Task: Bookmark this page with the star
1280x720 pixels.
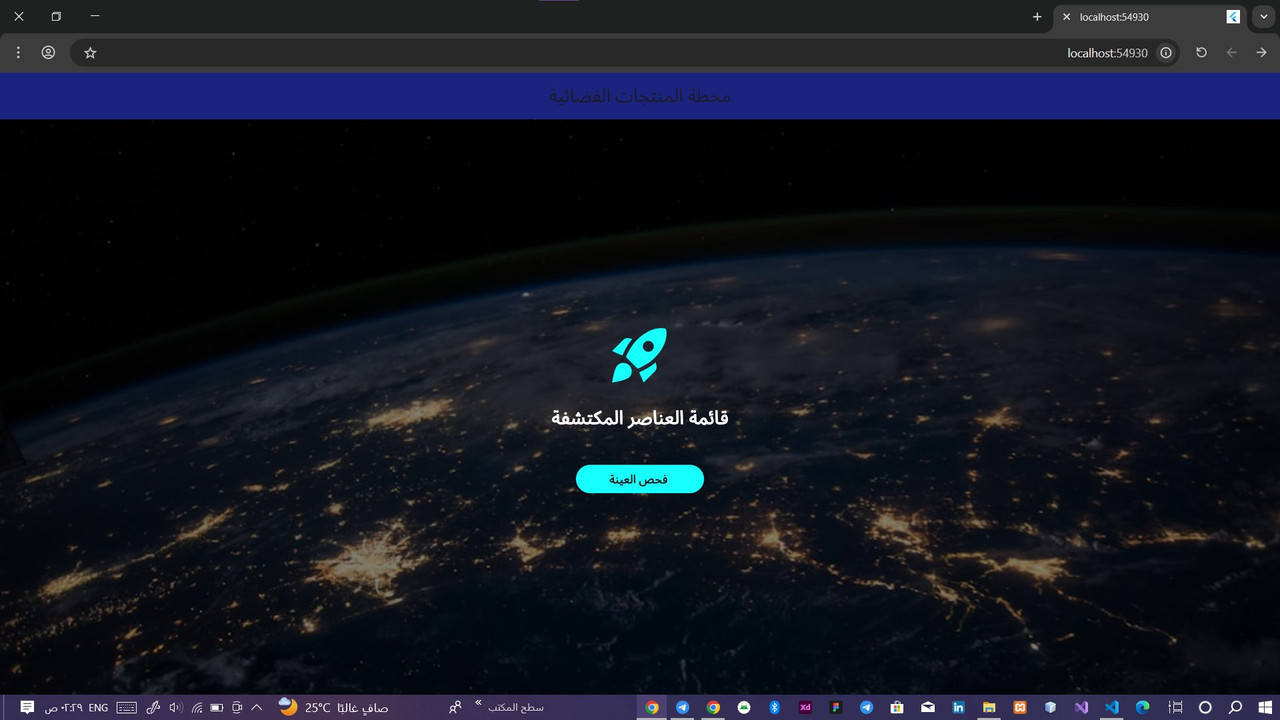Action: coord(90,52)
